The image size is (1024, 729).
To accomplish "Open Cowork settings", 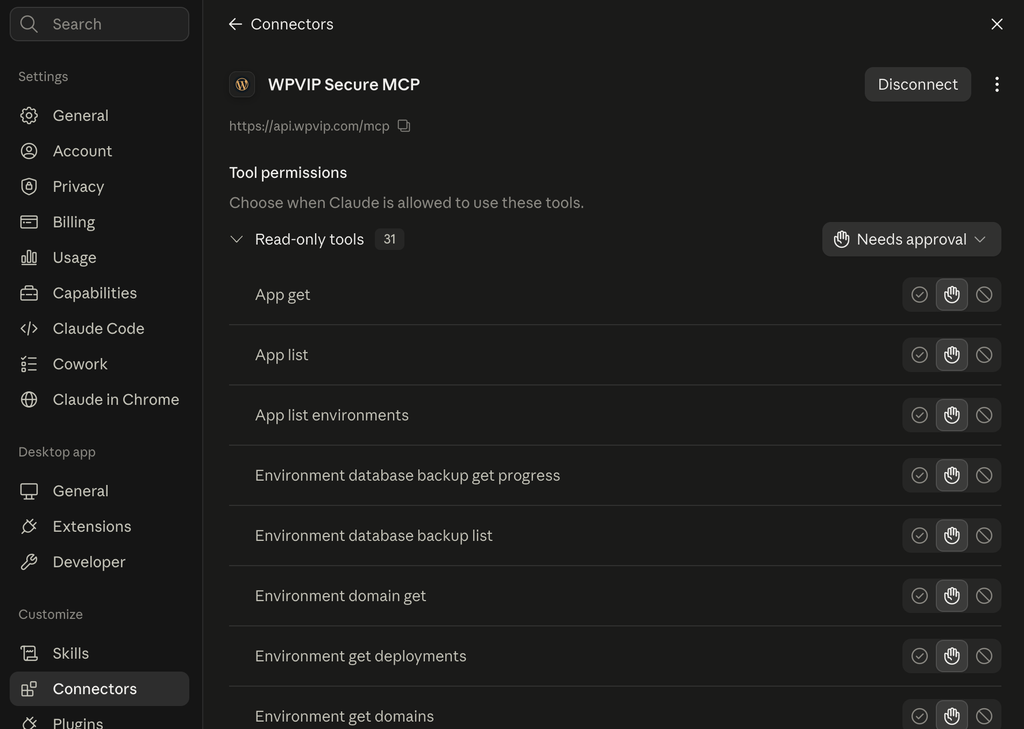I will tap(99, 364).
